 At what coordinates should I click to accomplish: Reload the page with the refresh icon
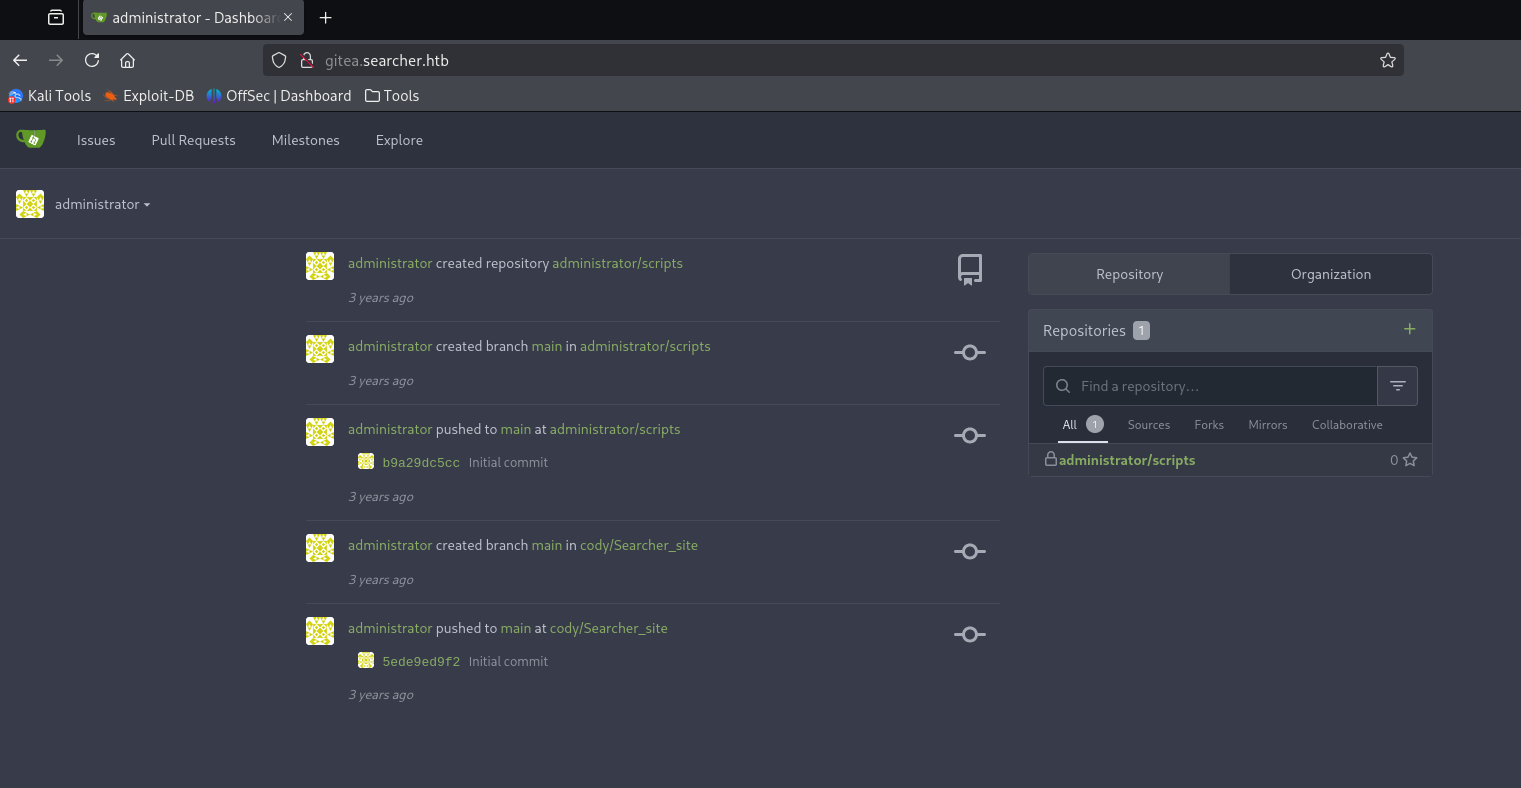[92, 60]
